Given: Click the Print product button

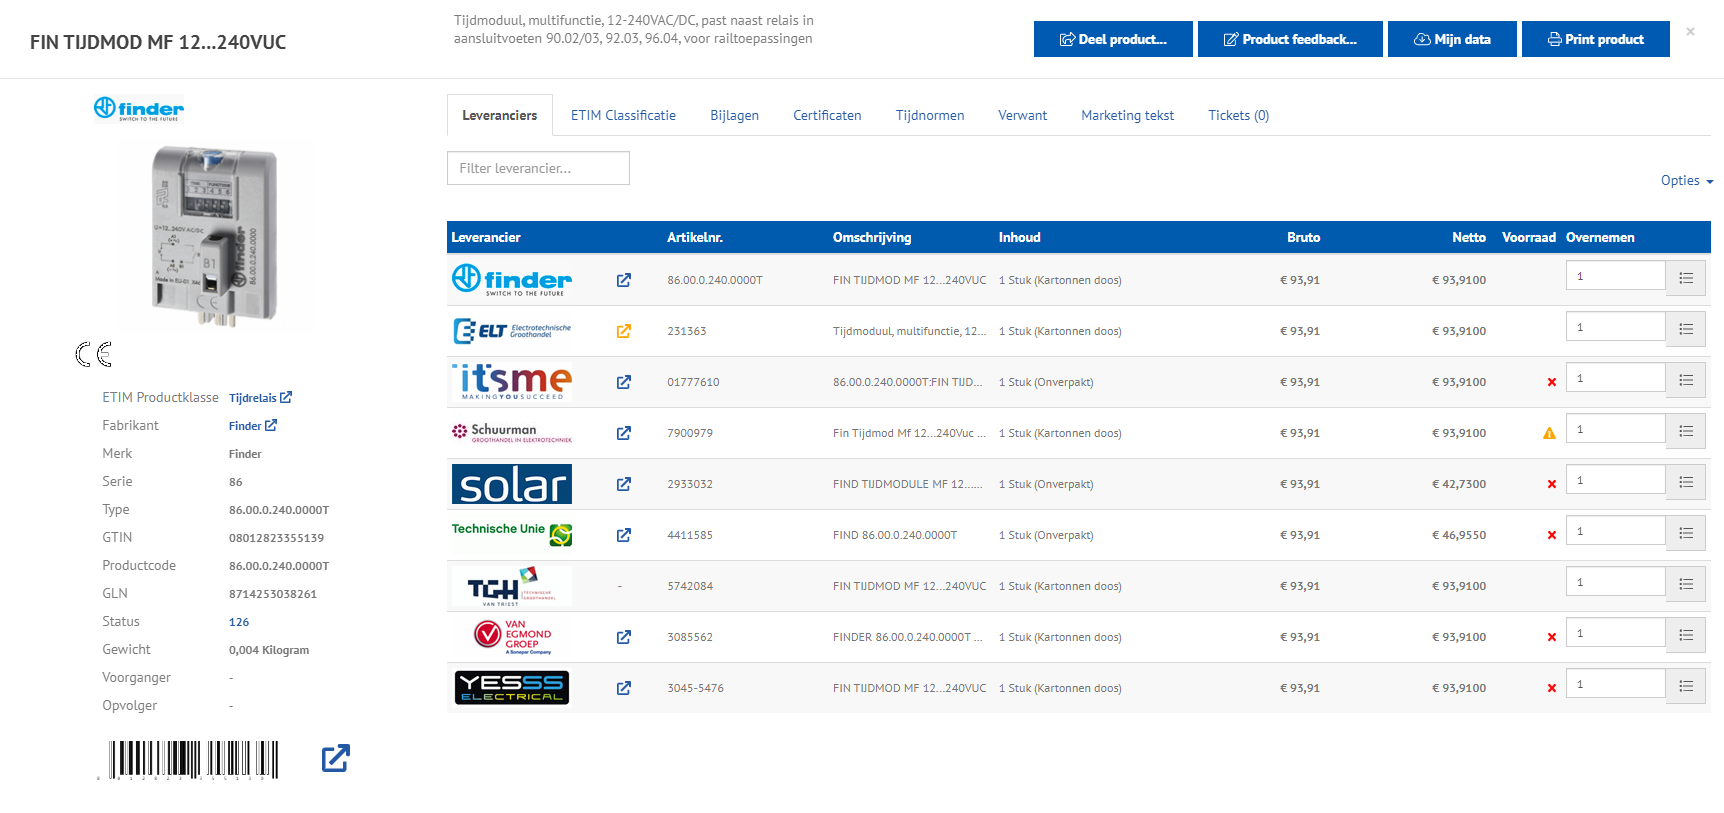Looking at the screenshot, I should (x=1595, y=39).
